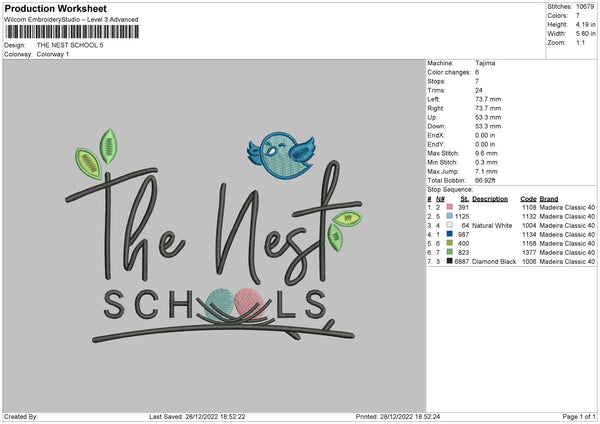Viewport: 600px width, 424px height.
Task: Click the 'Description' column header
Action: tap(490, 199)
